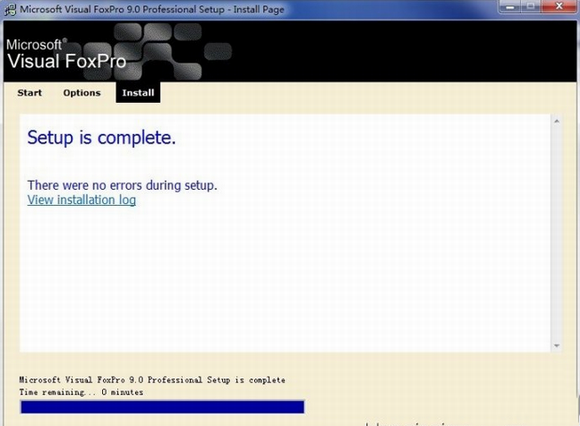Click the blue installation progress bar

tap(162, 407)
